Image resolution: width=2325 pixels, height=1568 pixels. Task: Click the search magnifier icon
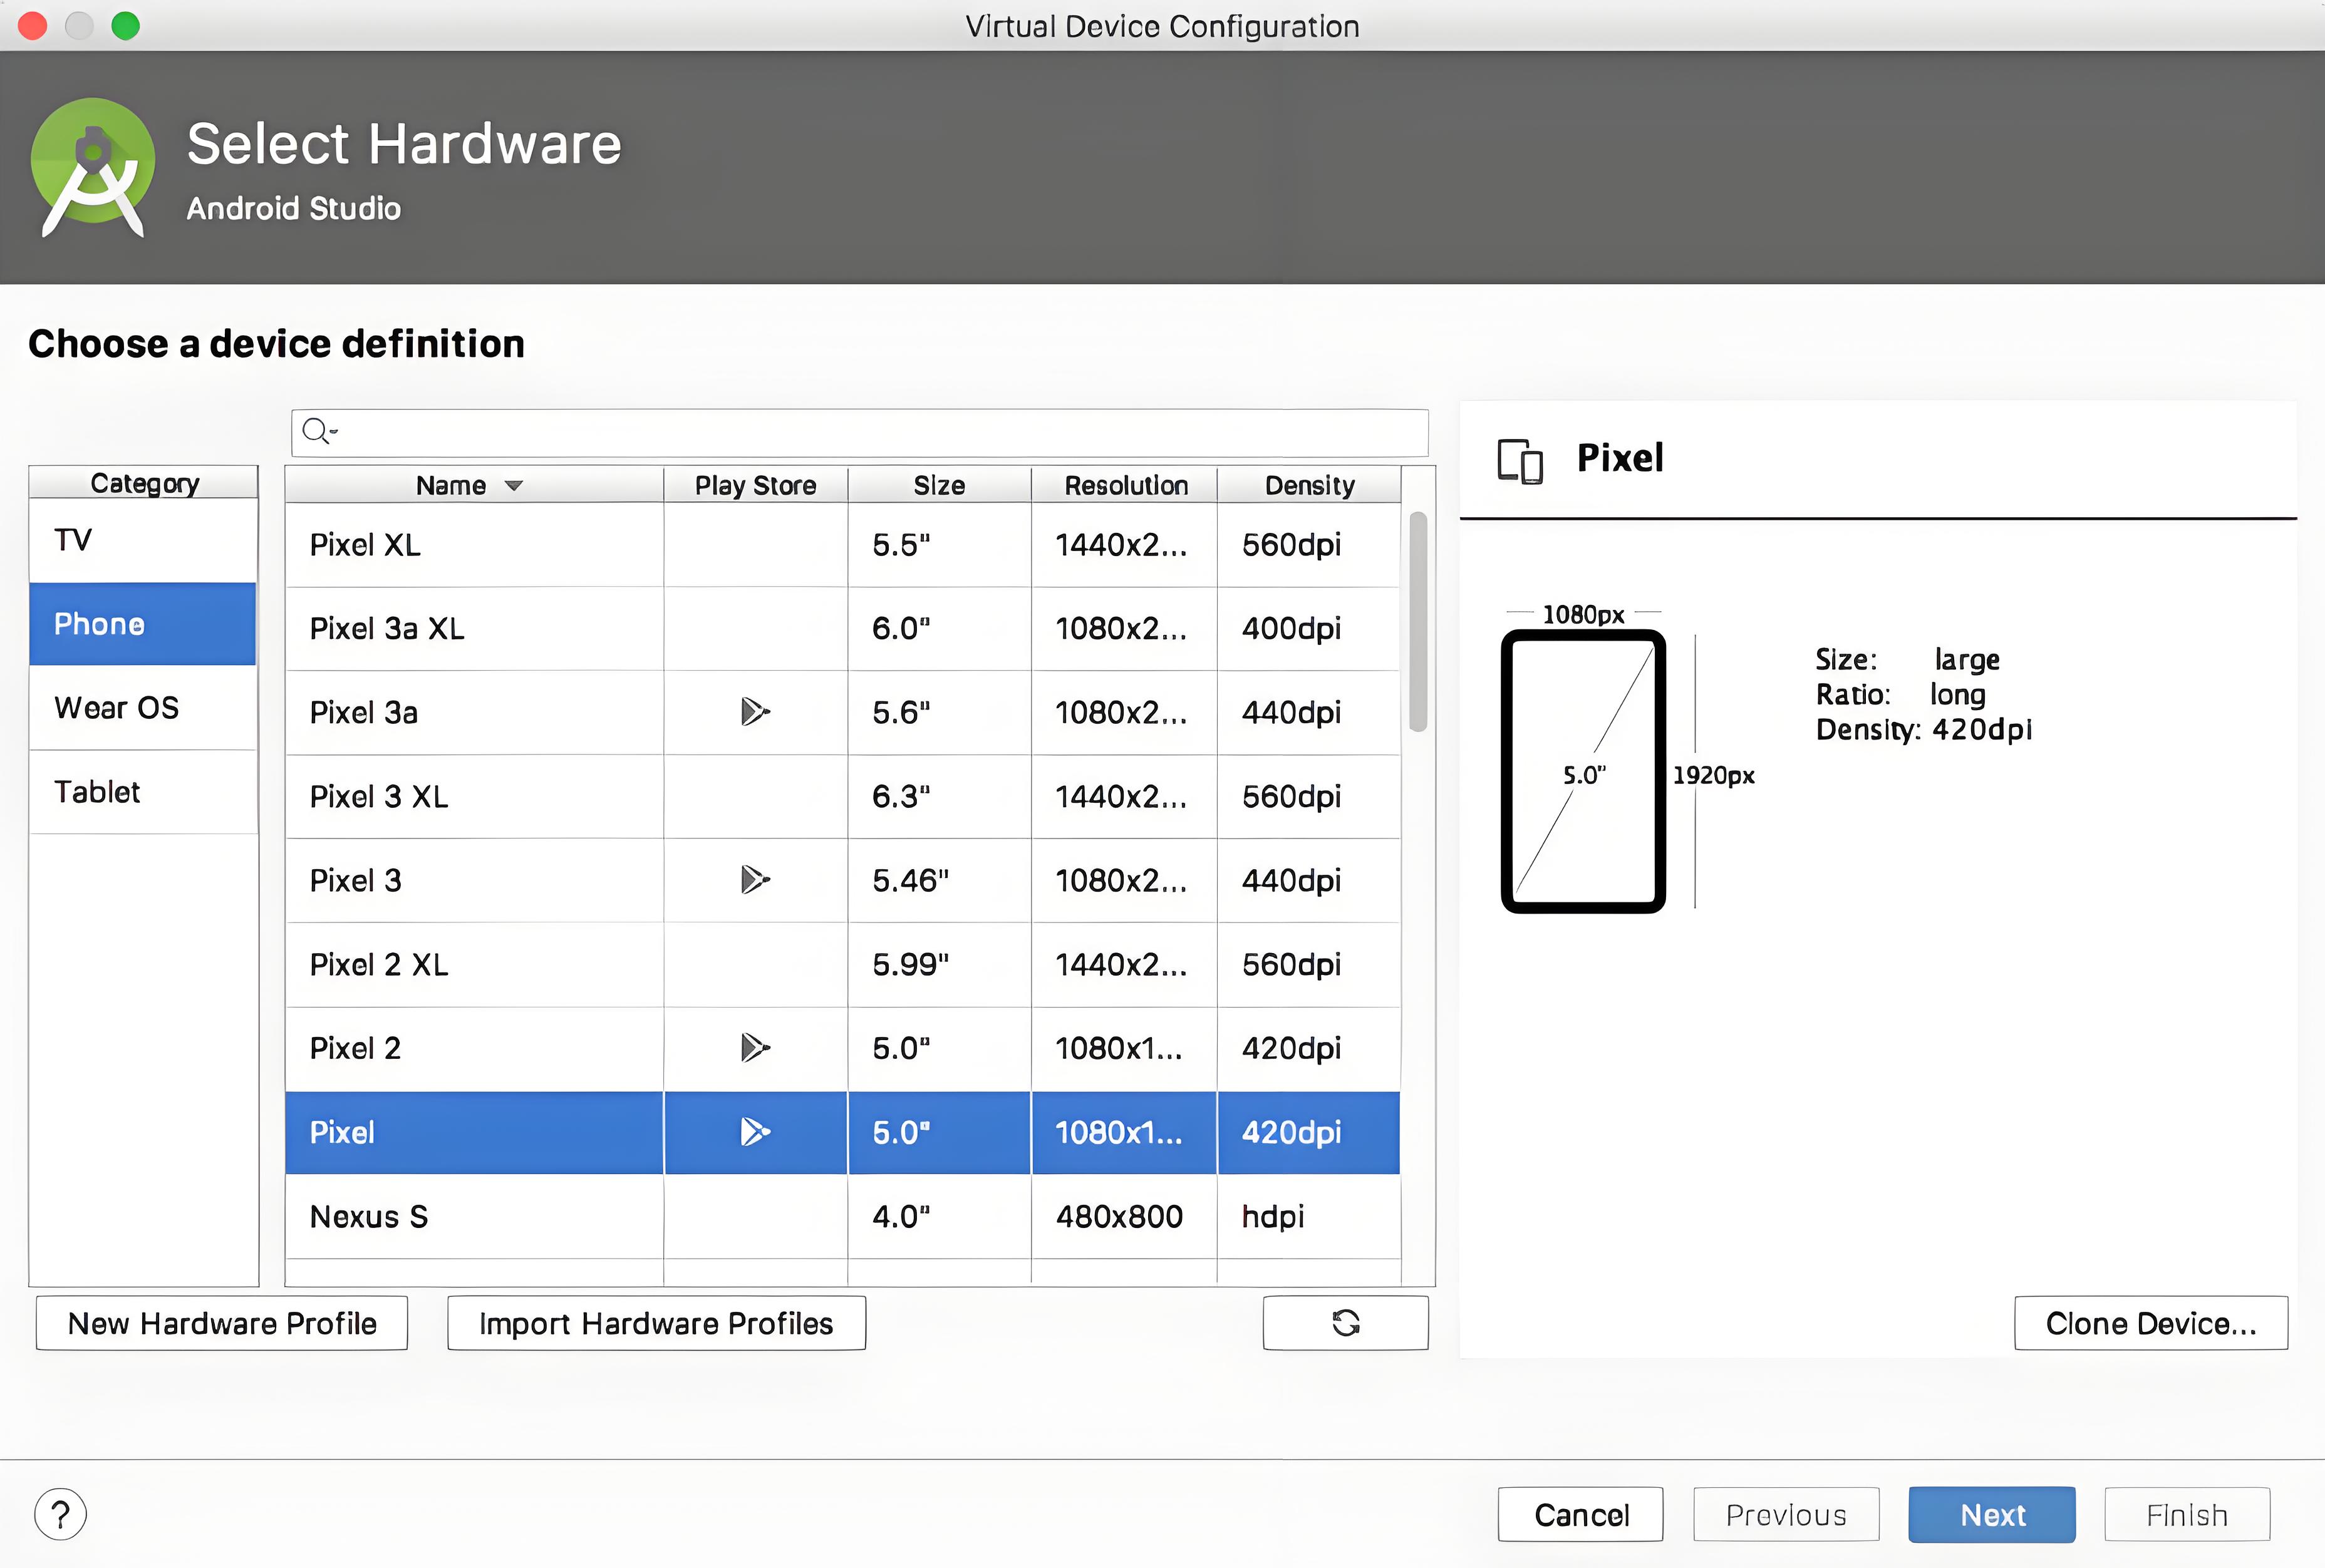(x=319, y=432)
